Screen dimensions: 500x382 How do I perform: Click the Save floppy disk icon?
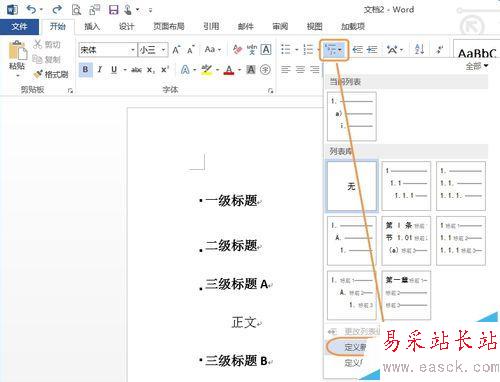pyautogui.click(x=113, y=10)
